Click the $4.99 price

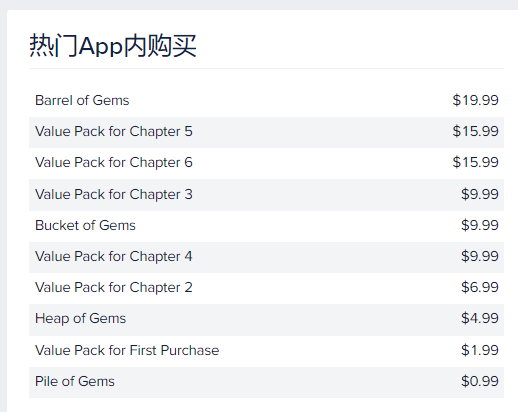pos(480,318)
